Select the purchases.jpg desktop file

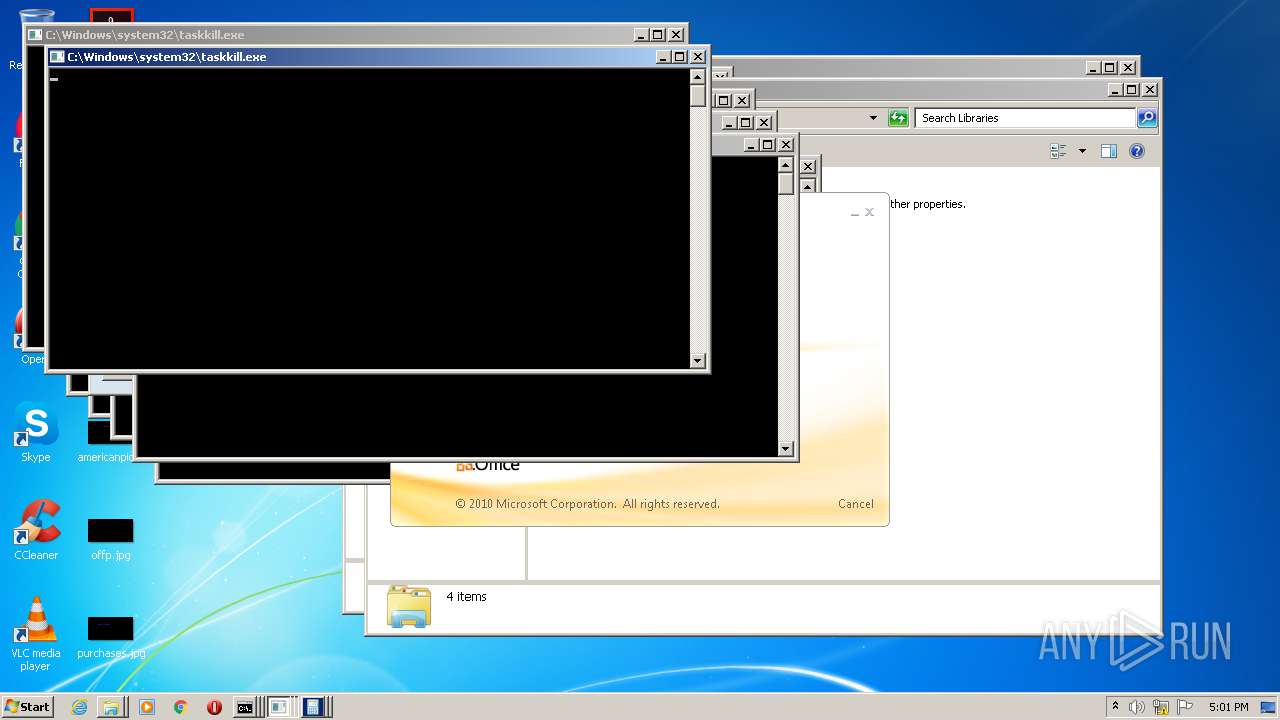tap(111, 638)
